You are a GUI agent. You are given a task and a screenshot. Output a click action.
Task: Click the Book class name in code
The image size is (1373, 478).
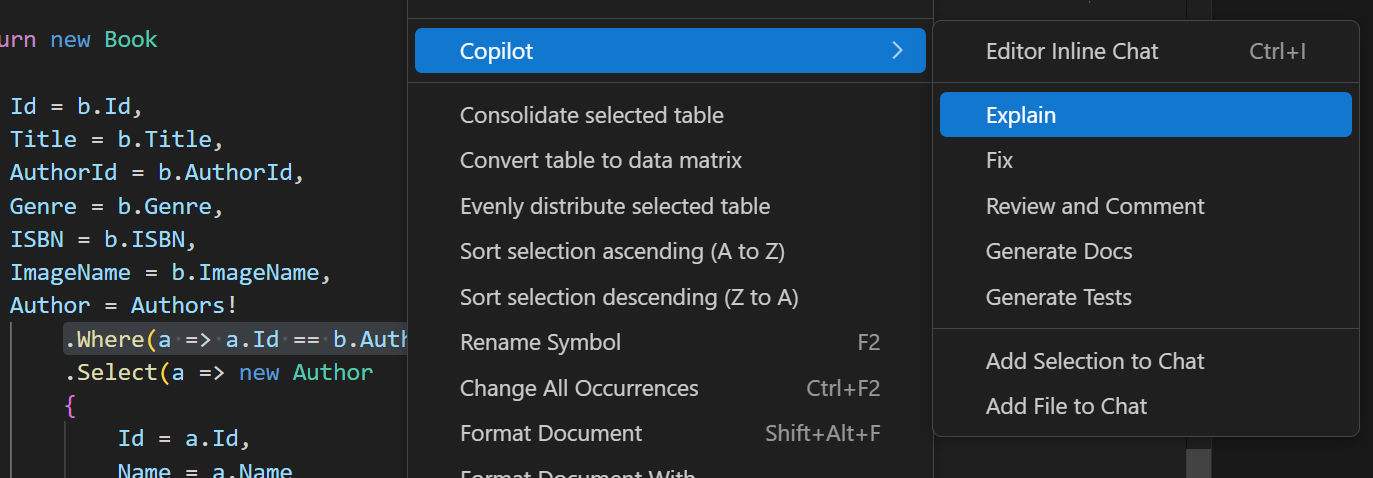pos(131,39)
